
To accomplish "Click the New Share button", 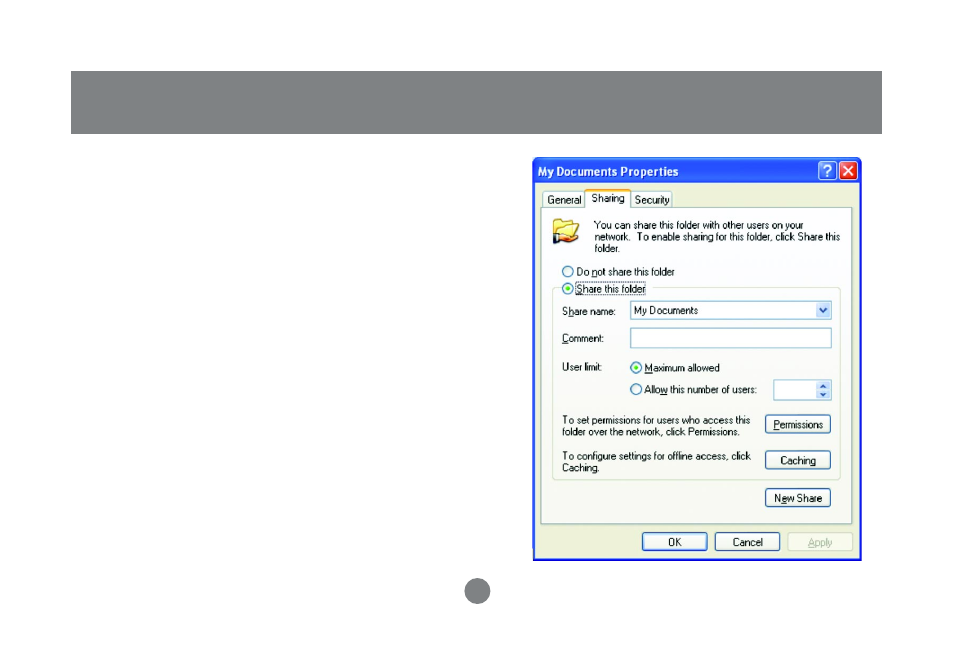I will tap(798, 498).
